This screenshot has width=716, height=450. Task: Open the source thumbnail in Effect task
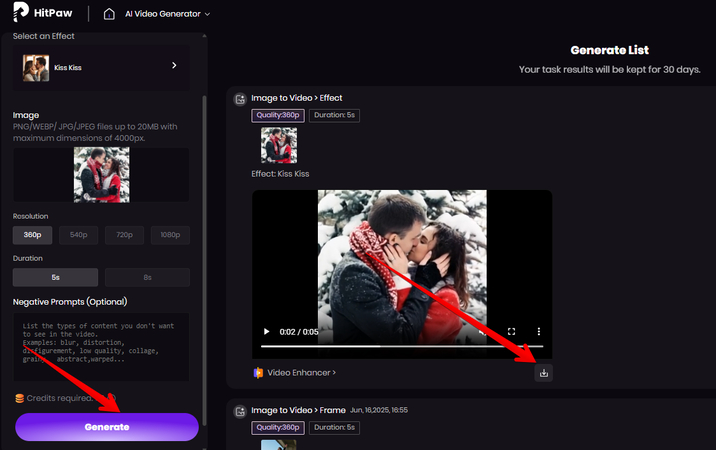tap(279, 145)
